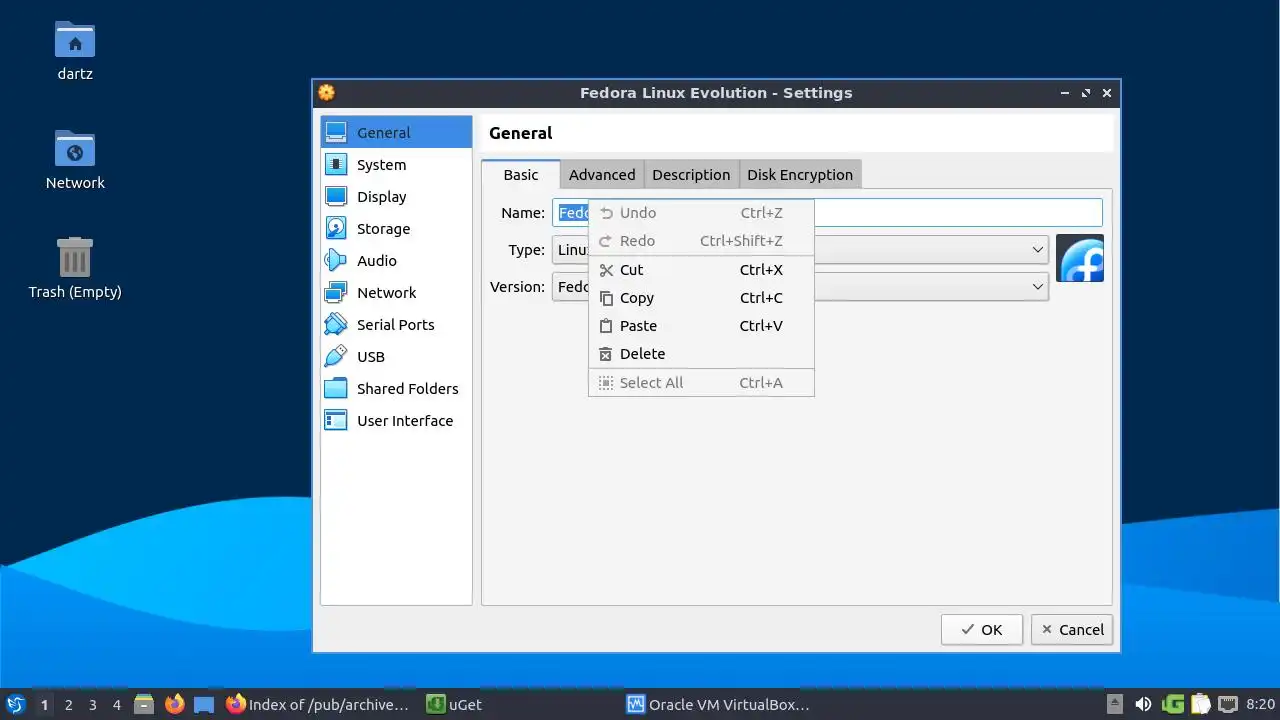Switch to the Advanced tab
Image resolution: width=1280 pixels, height=720 pixels.
pos(602,174)
